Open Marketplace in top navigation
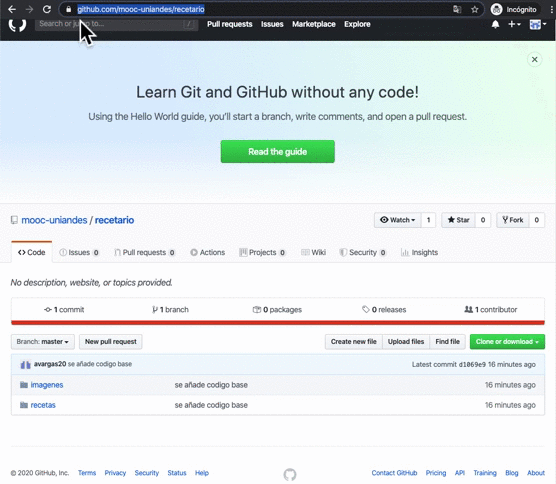 pos(314,24)
